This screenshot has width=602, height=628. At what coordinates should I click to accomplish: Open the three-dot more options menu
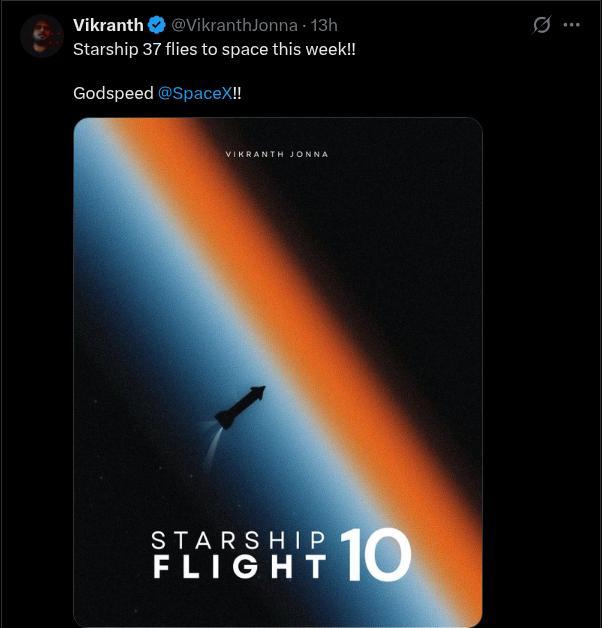pyautogui.click(x=571, y=25)
